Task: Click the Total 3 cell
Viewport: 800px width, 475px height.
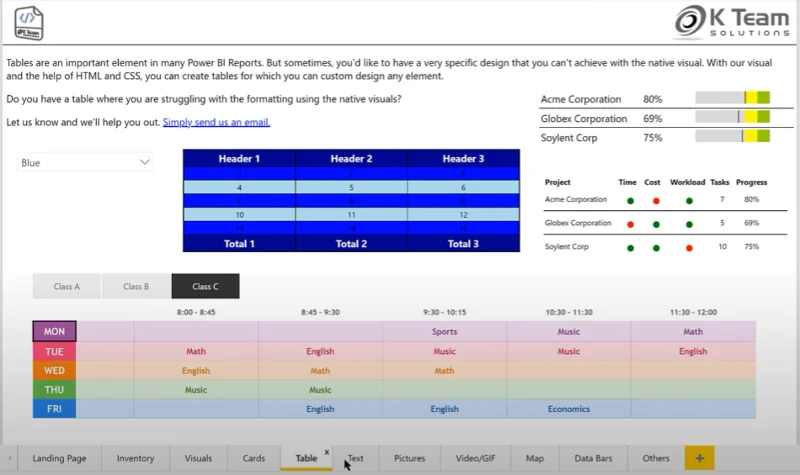Action: pyautogui.click(x=463, y=244)
